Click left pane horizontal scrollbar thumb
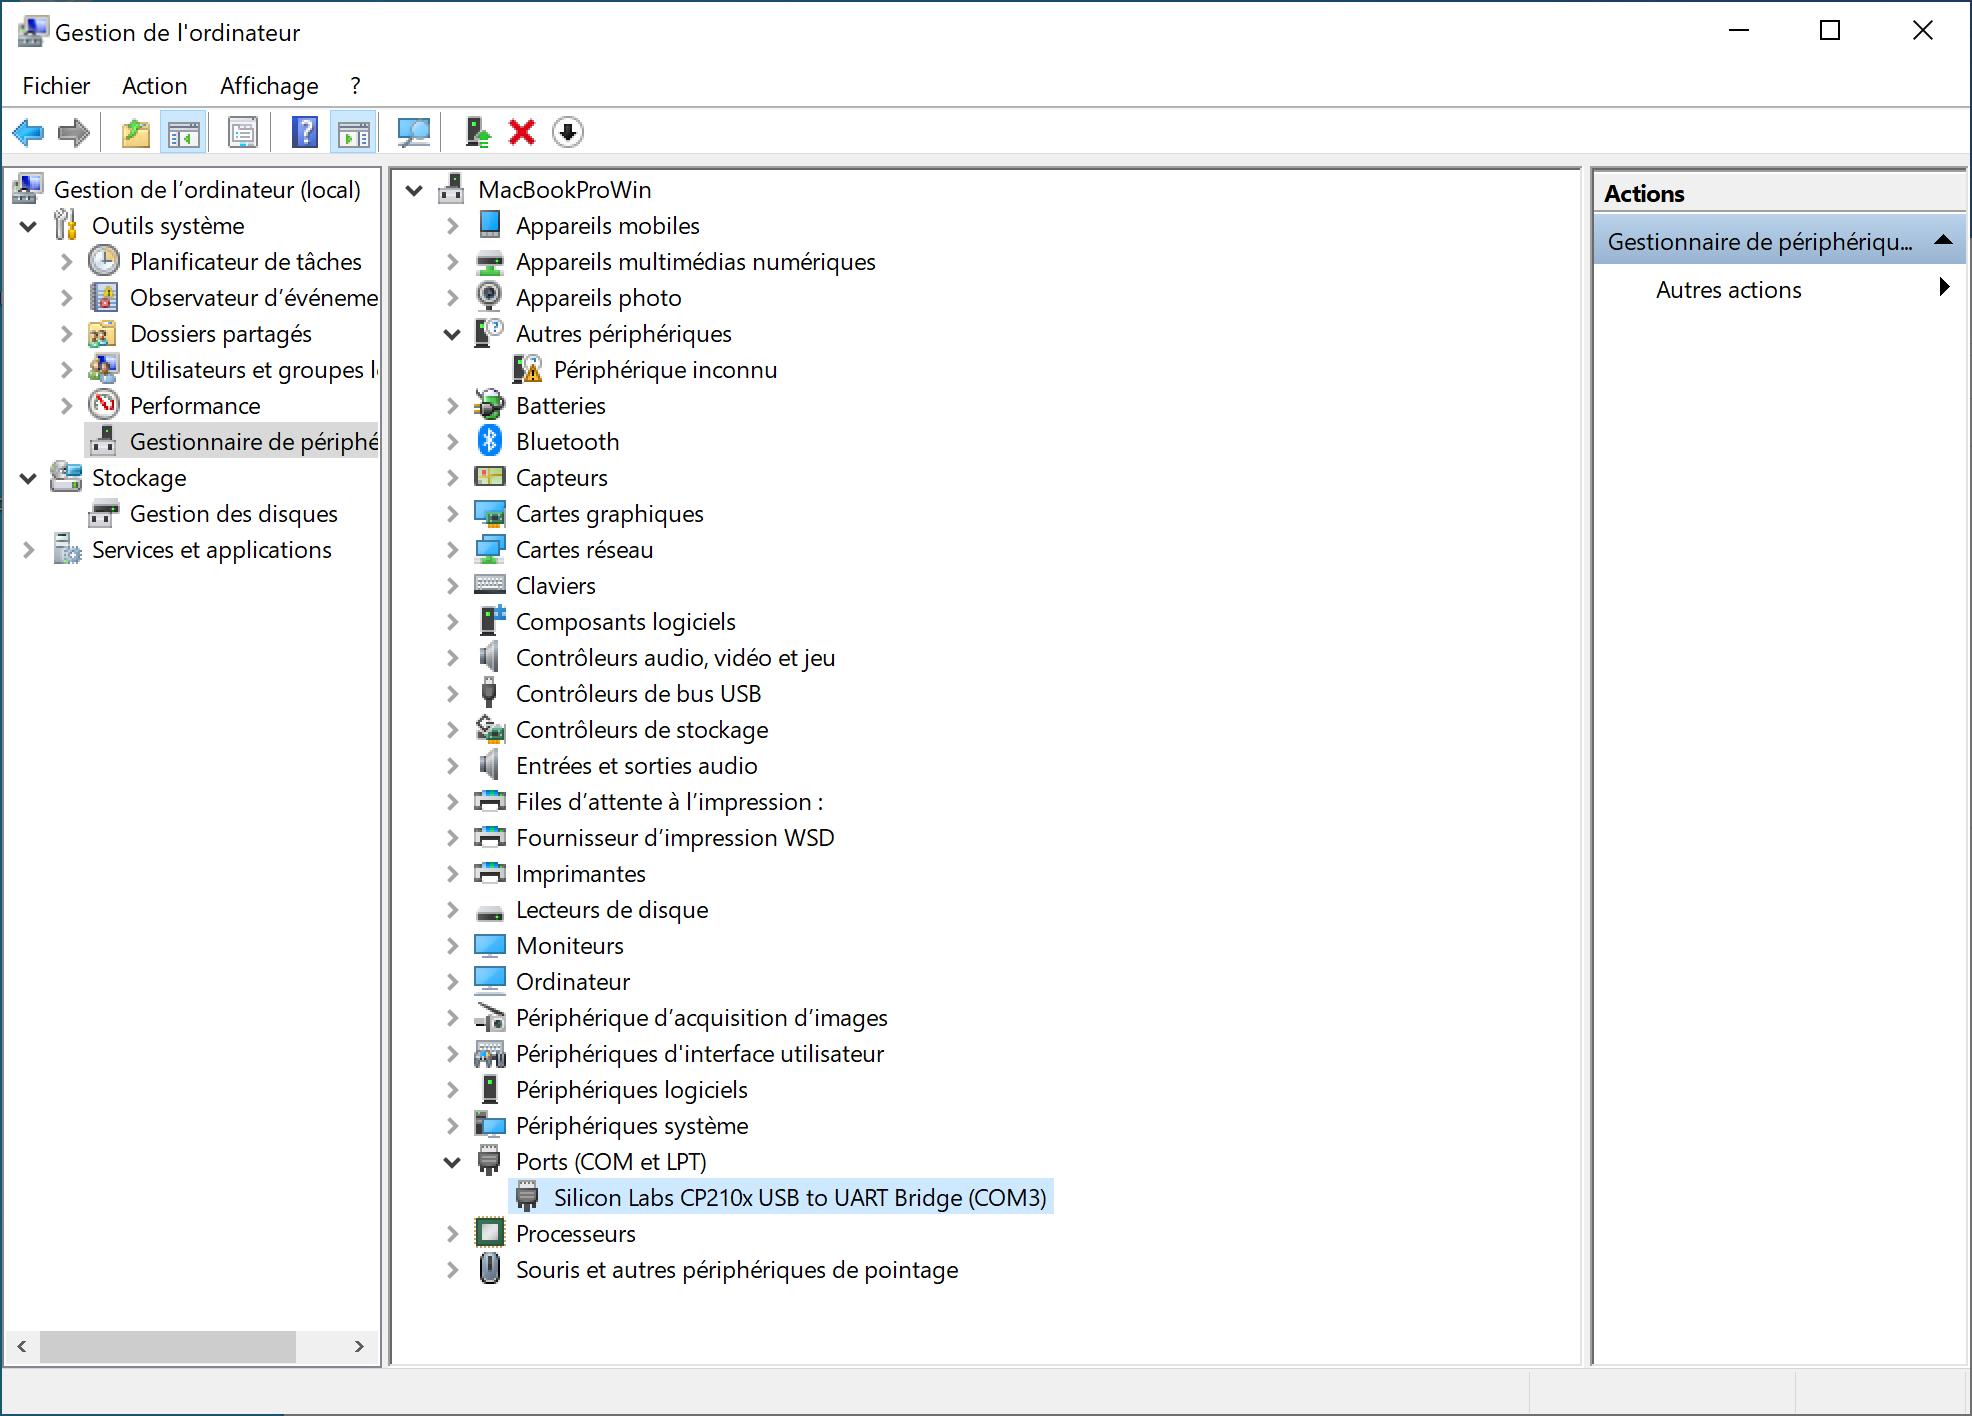 (168, 1346)
